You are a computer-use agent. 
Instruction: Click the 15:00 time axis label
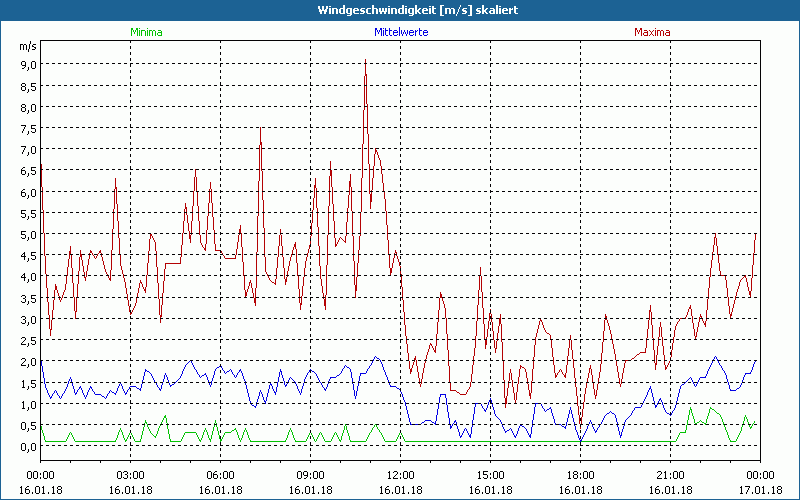(x=491, y=475)
